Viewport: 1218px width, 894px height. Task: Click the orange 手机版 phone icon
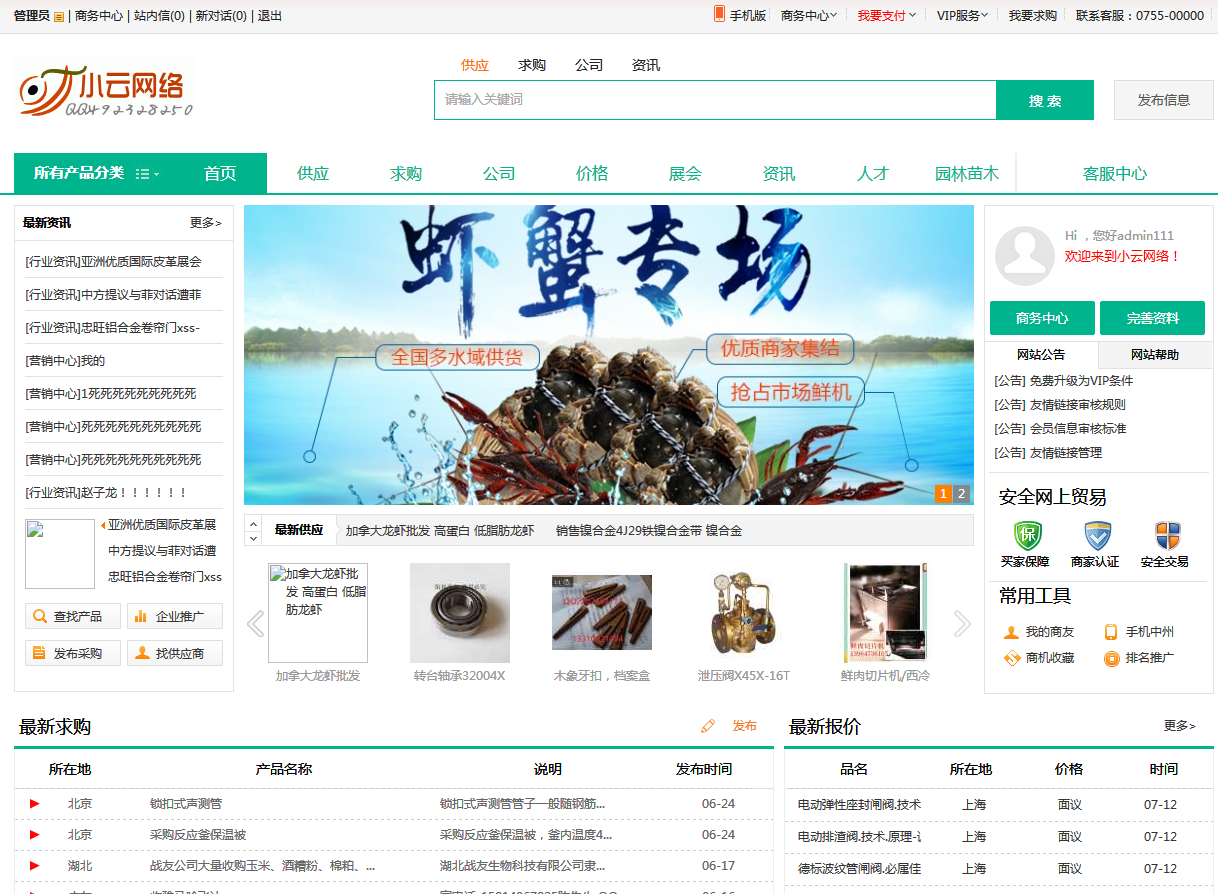(x=719, y=14)
